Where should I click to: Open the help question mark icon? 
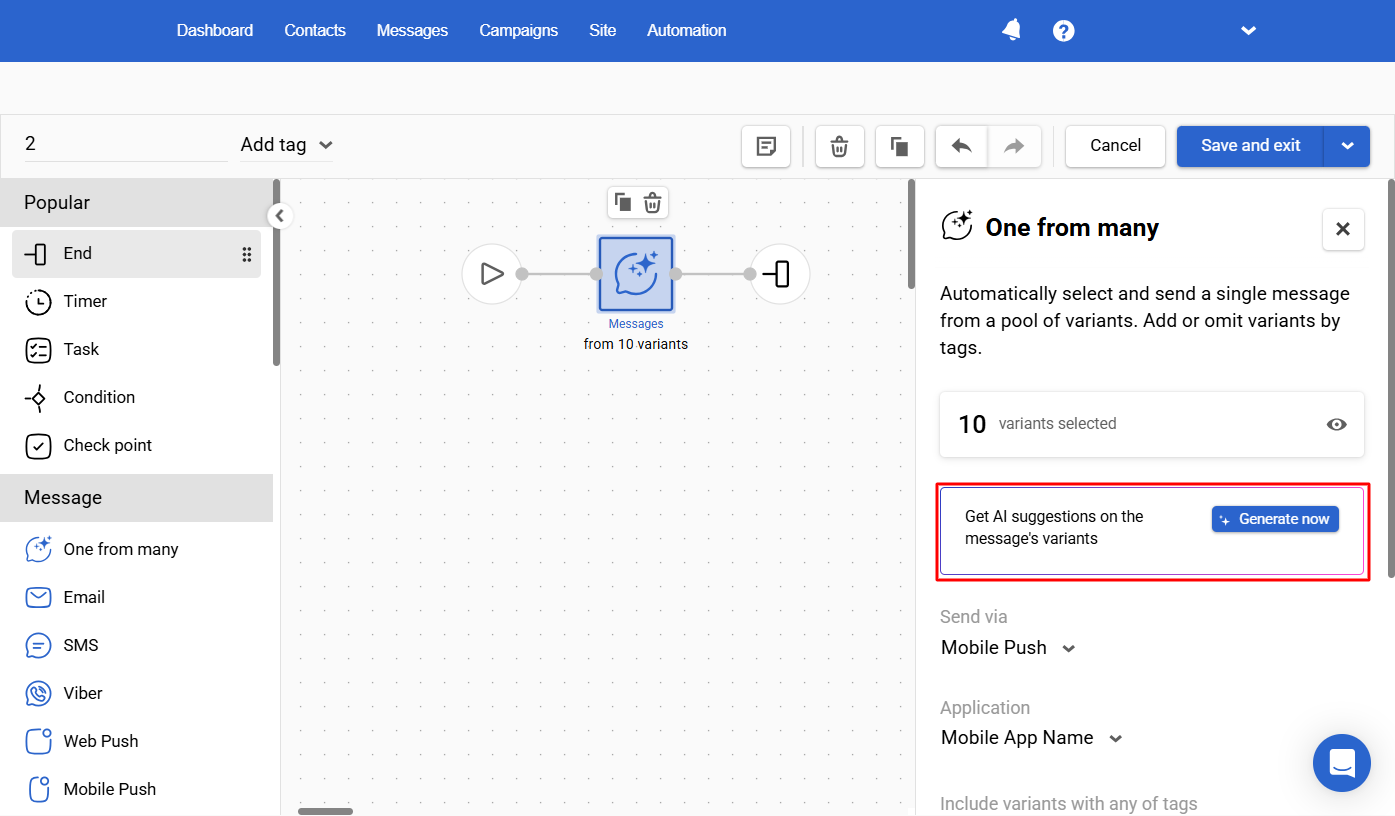click(1064, 31)
